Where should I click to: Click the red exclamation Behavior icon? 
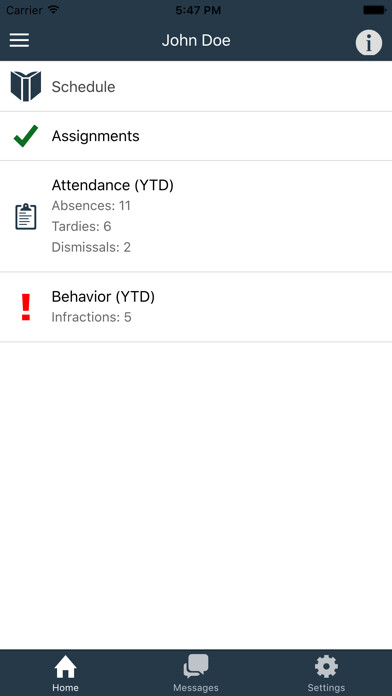[x=26, y=307]
